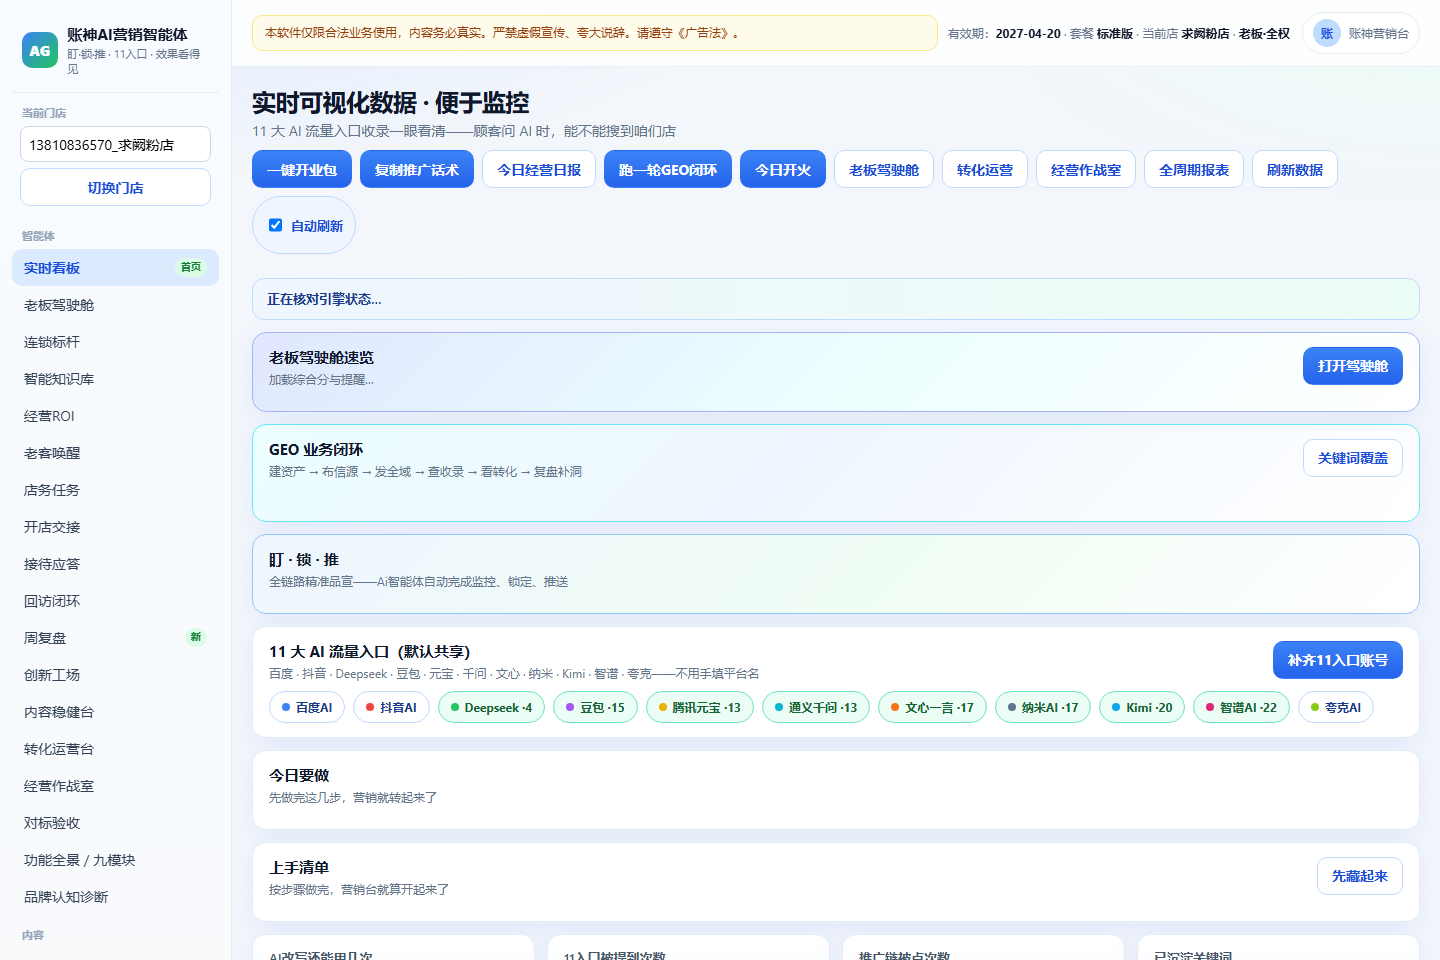Run 跑一轮GEO闭环
This screenshot has height=960, width=1440.
(x=668, y=170)
